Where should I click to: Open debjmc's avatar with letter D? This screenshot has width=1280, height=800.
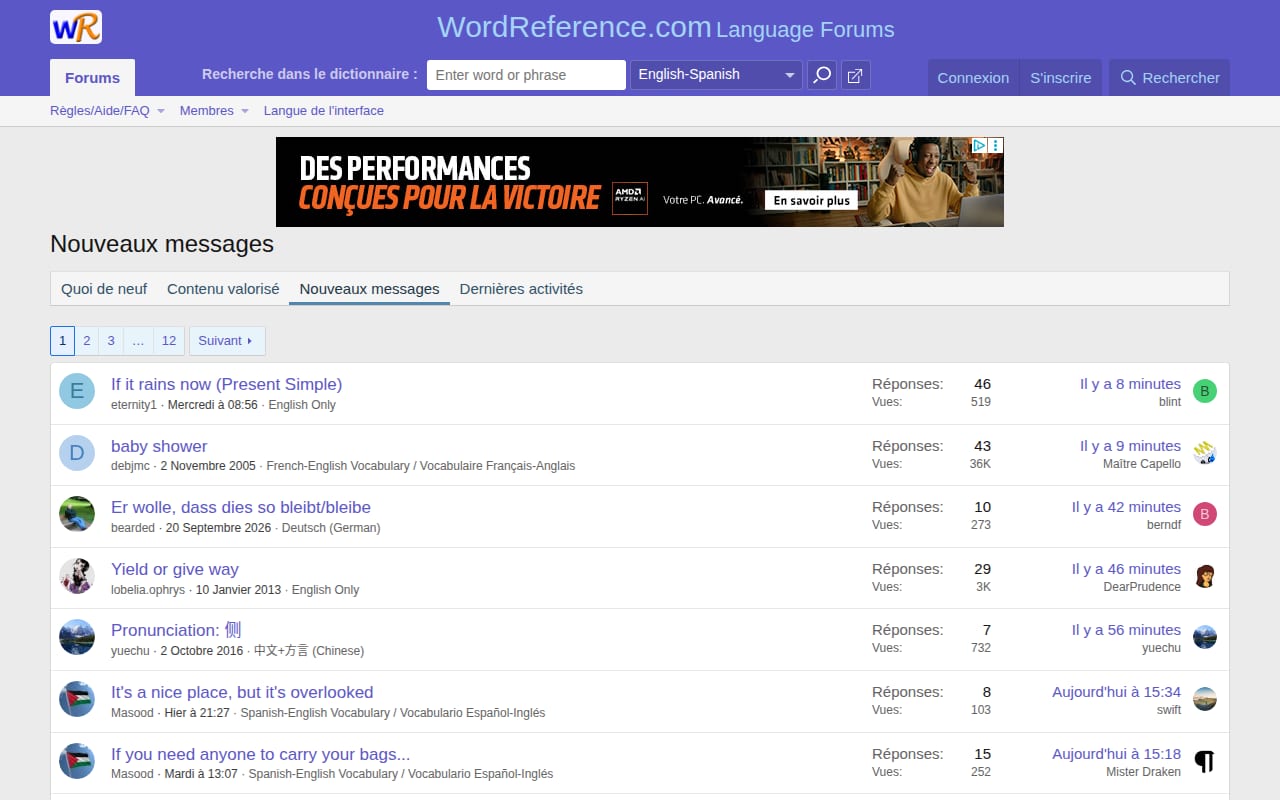(77, 454)
